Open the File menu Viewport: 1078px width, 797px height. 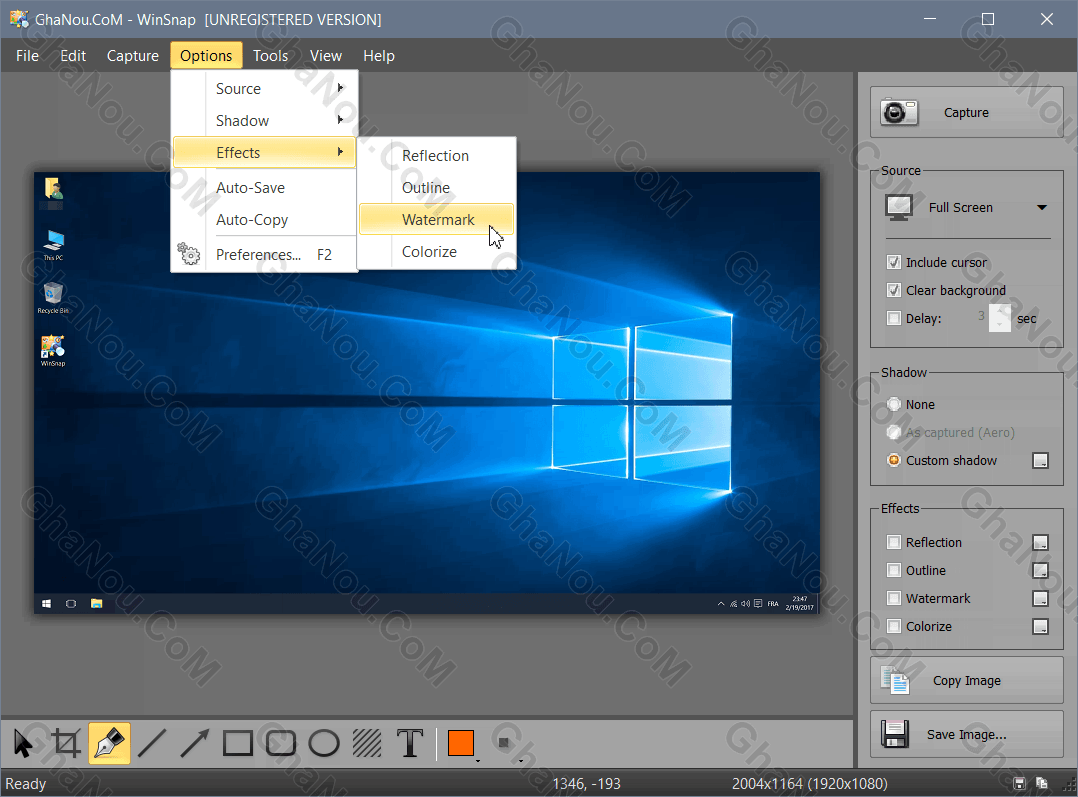(28, 56)
